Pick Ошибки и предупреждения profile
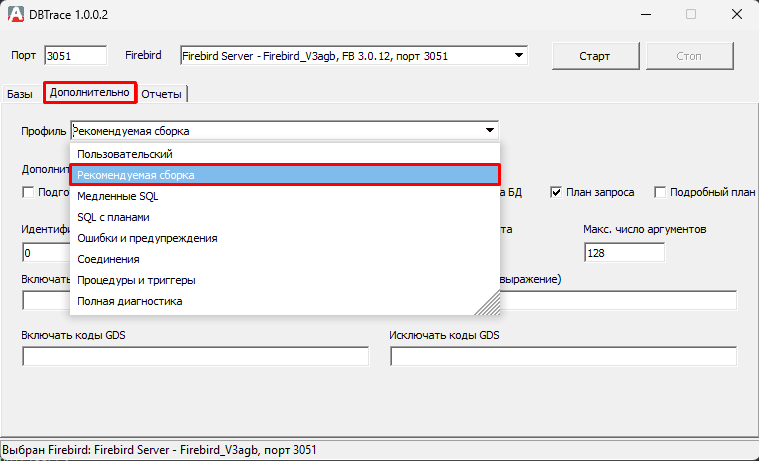The width and height of the screenshot is (759, 461). coord(285,238)
